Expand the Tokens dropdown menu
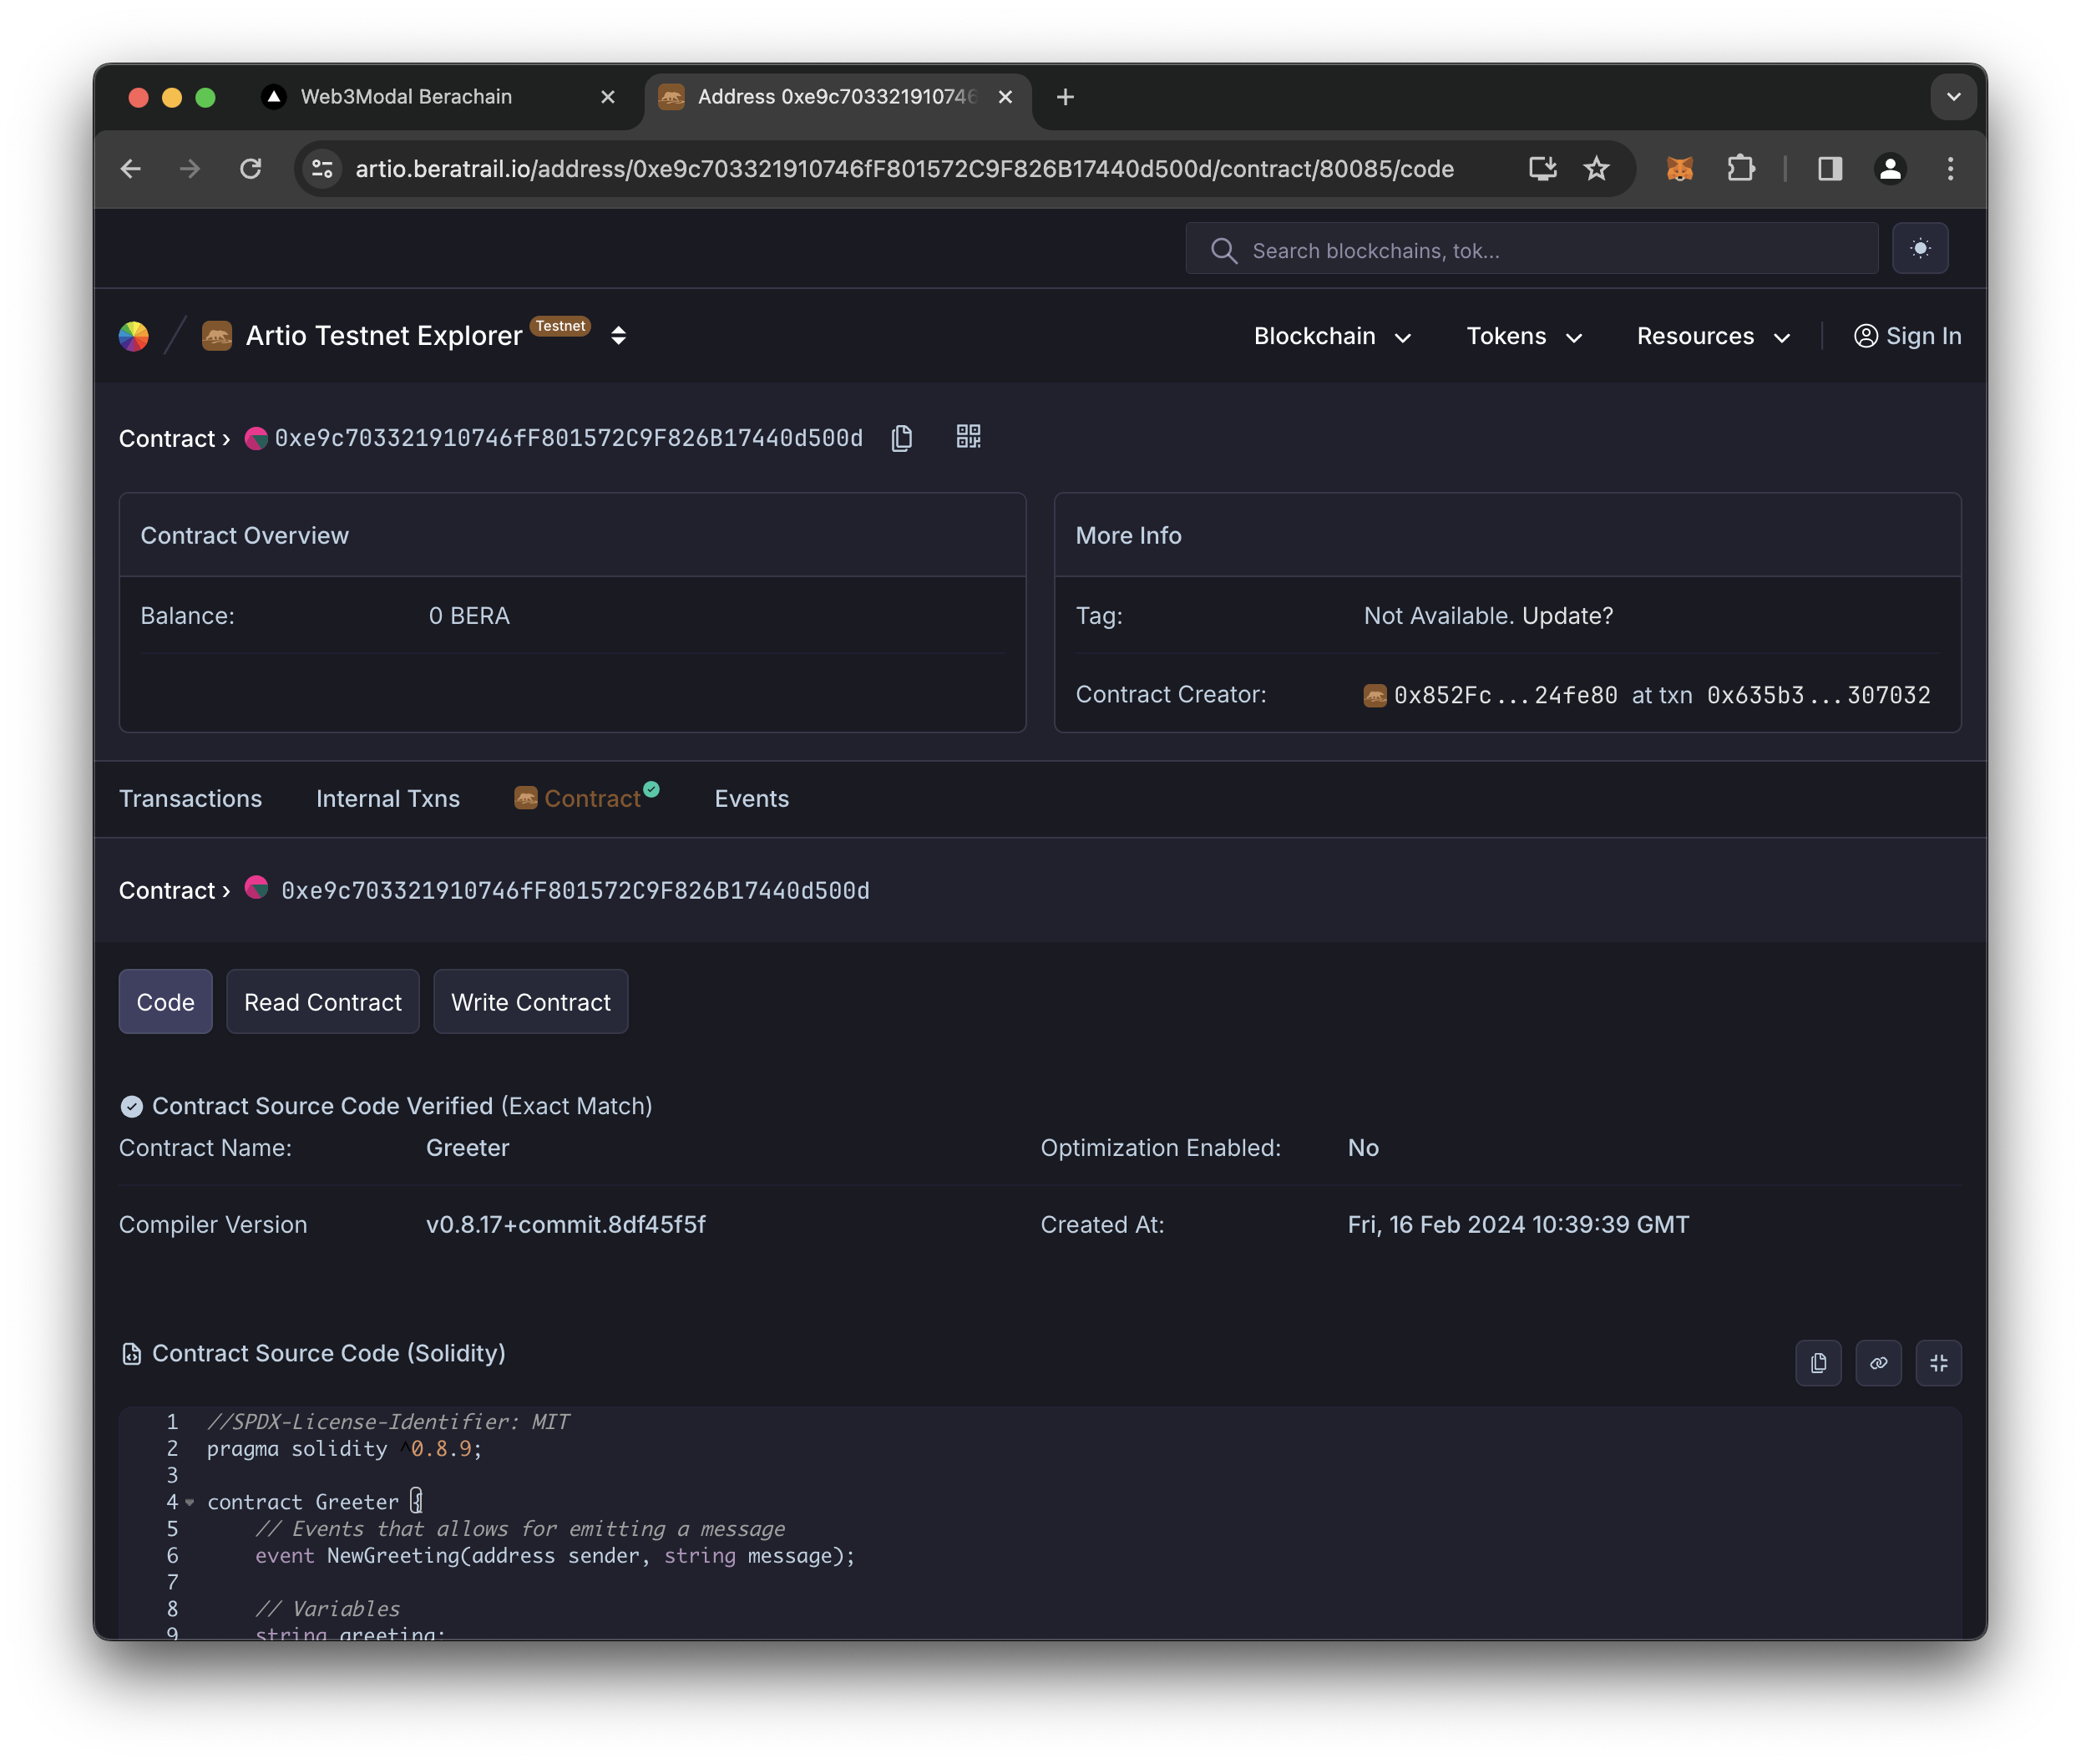The height and width of the screenshot is (1764, 2081). (1525, 336)
